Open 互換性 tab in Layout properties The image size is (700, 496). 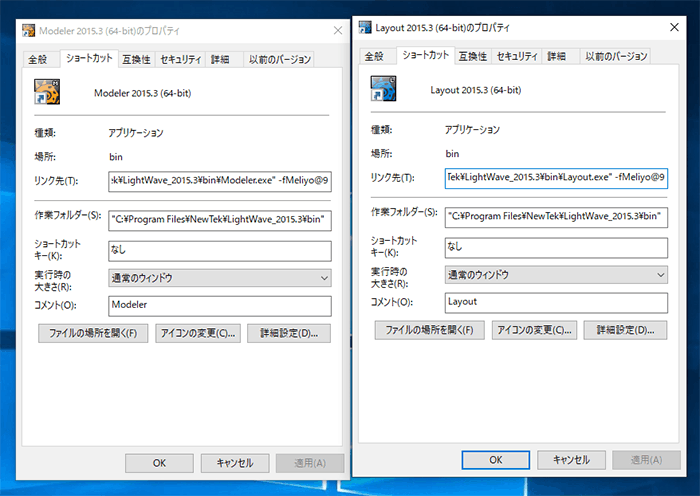473,56
